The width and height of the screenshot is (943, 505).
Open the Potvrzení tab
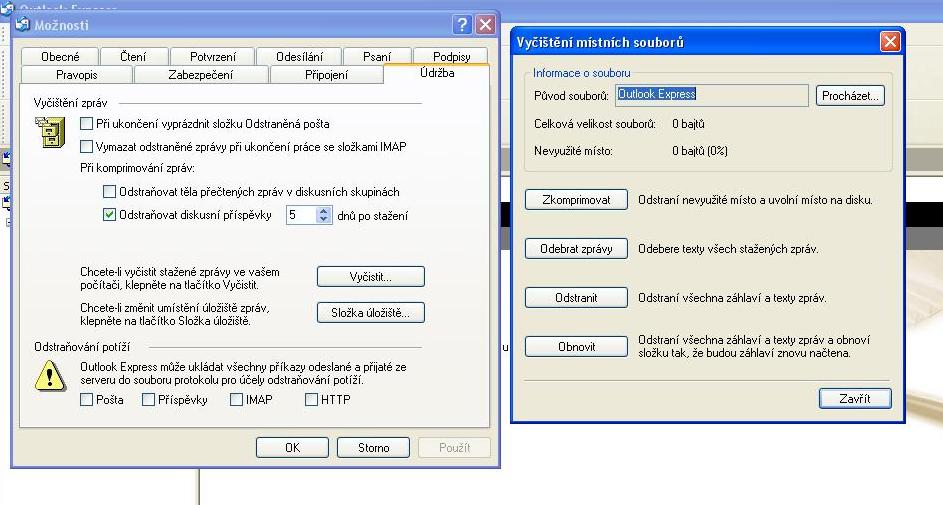[213, 57]
